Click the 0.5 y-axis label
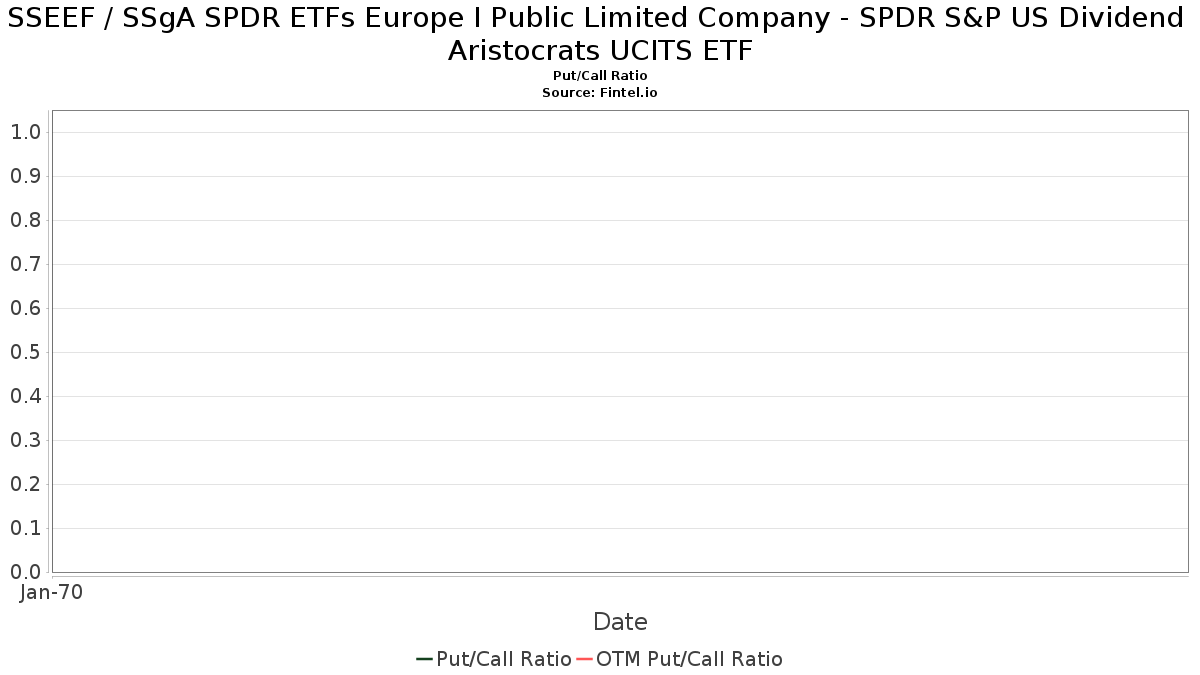Viewport: 1200px width, 675px height. [25, 352]
